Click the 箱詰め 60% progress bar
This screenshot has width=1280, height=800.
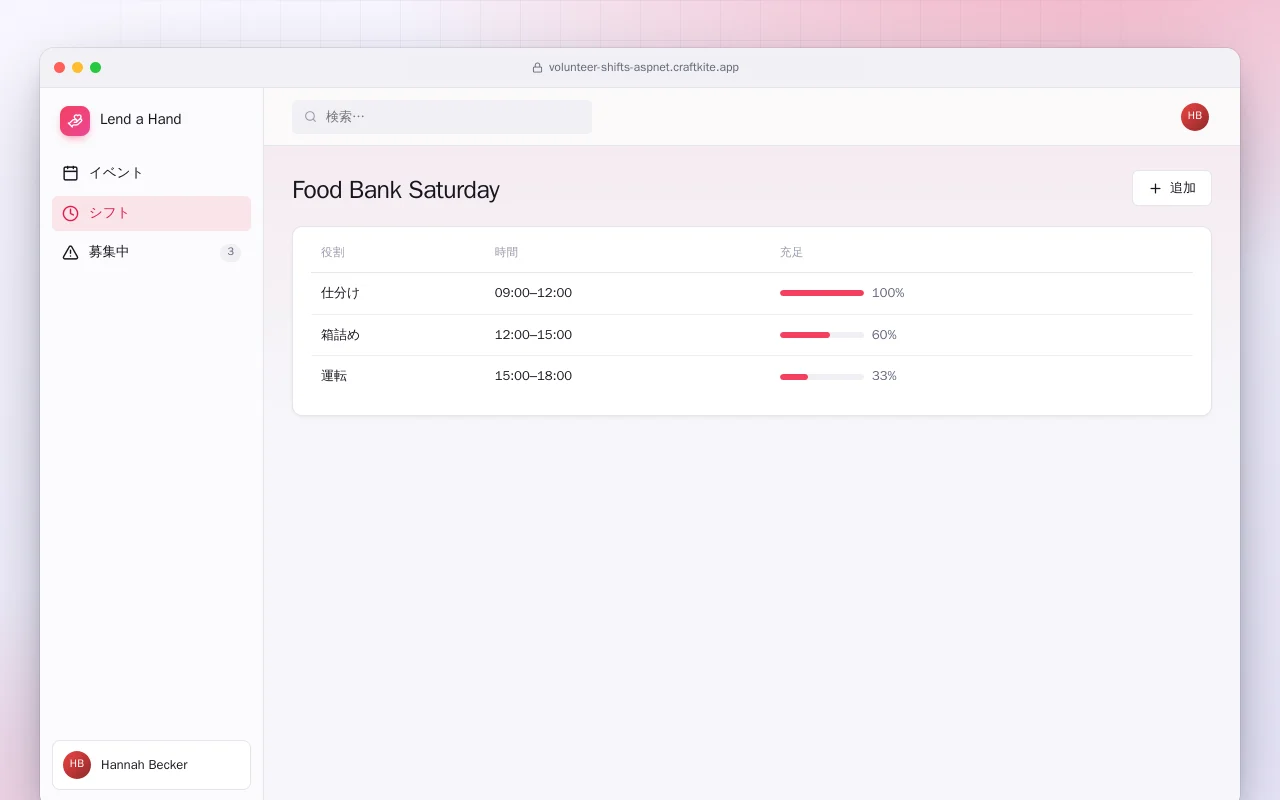pos(822,335)
